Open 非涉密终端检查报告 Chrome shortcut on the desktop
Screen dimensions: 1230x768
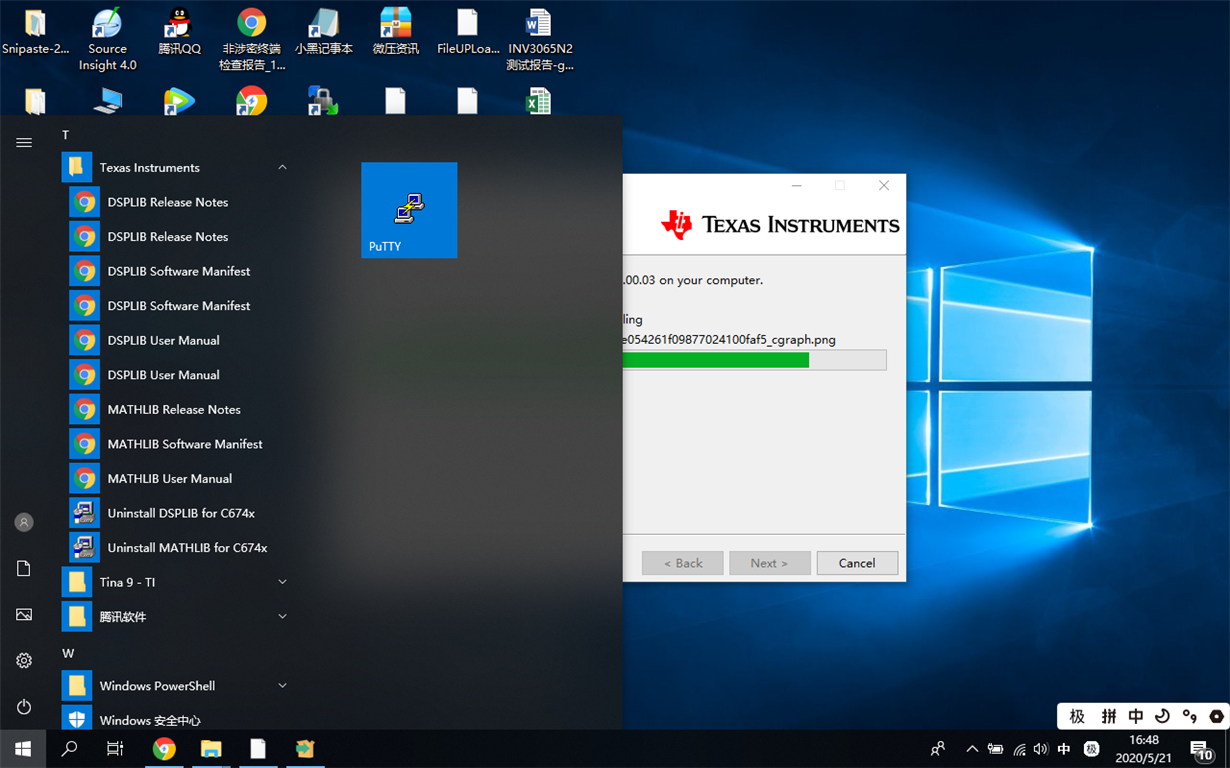pos(252,39)
